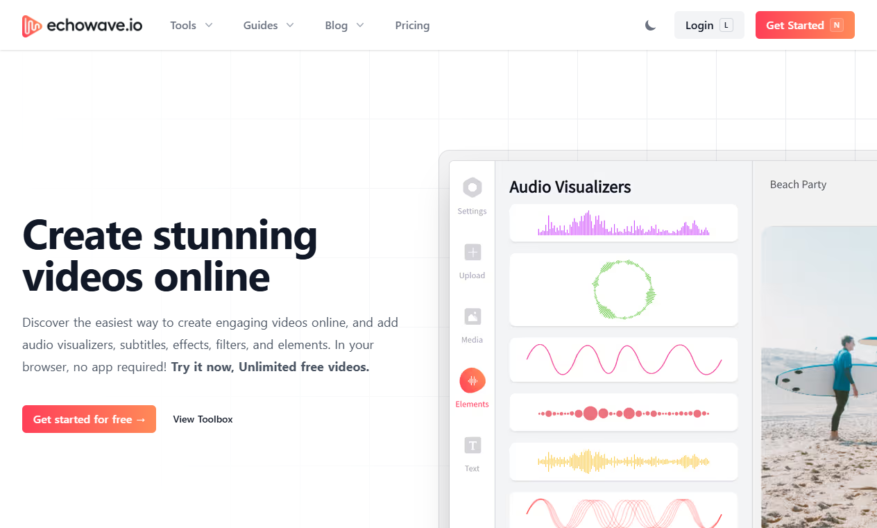Select the yellow waveform visualizer
The height and width of the screenshot is (528, 877).
tap(624, 461)
